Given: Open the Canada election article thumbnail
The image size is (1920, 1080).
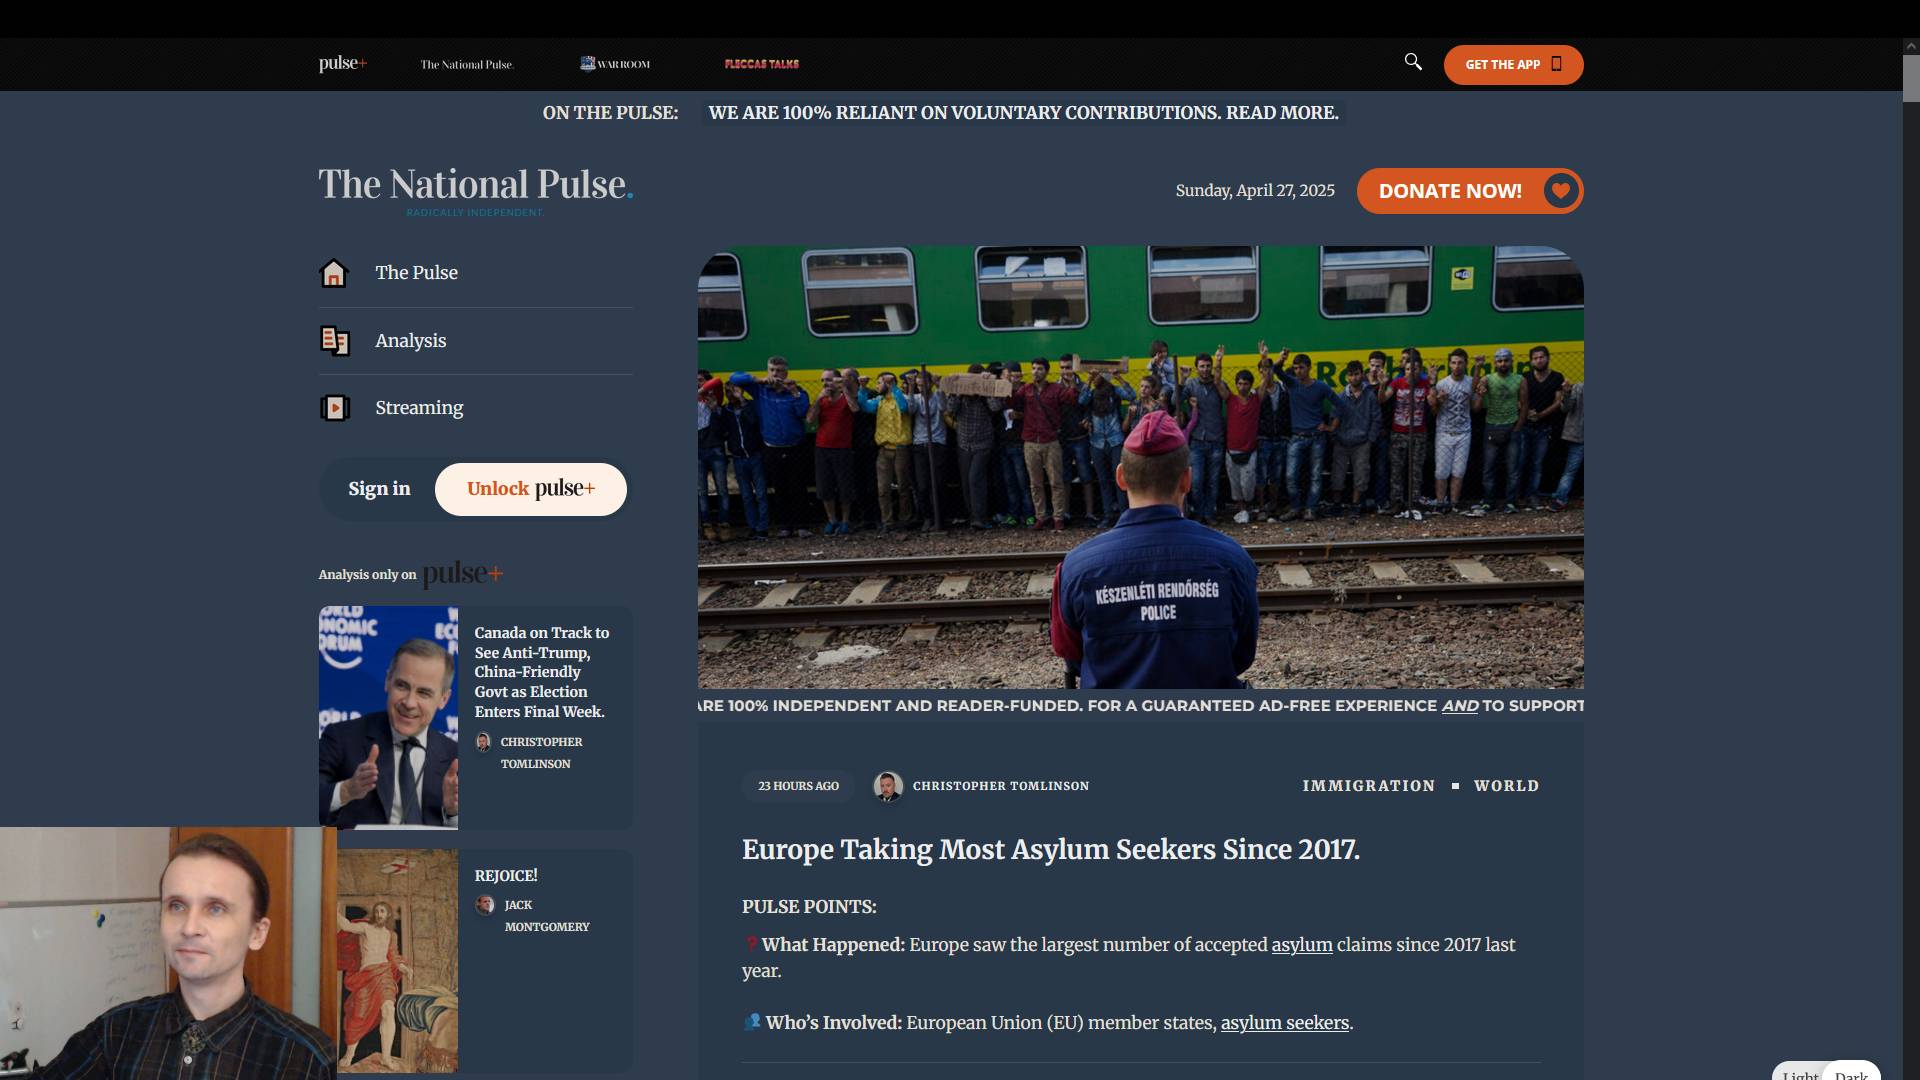Looking at the screenshot, I should 388,717.
